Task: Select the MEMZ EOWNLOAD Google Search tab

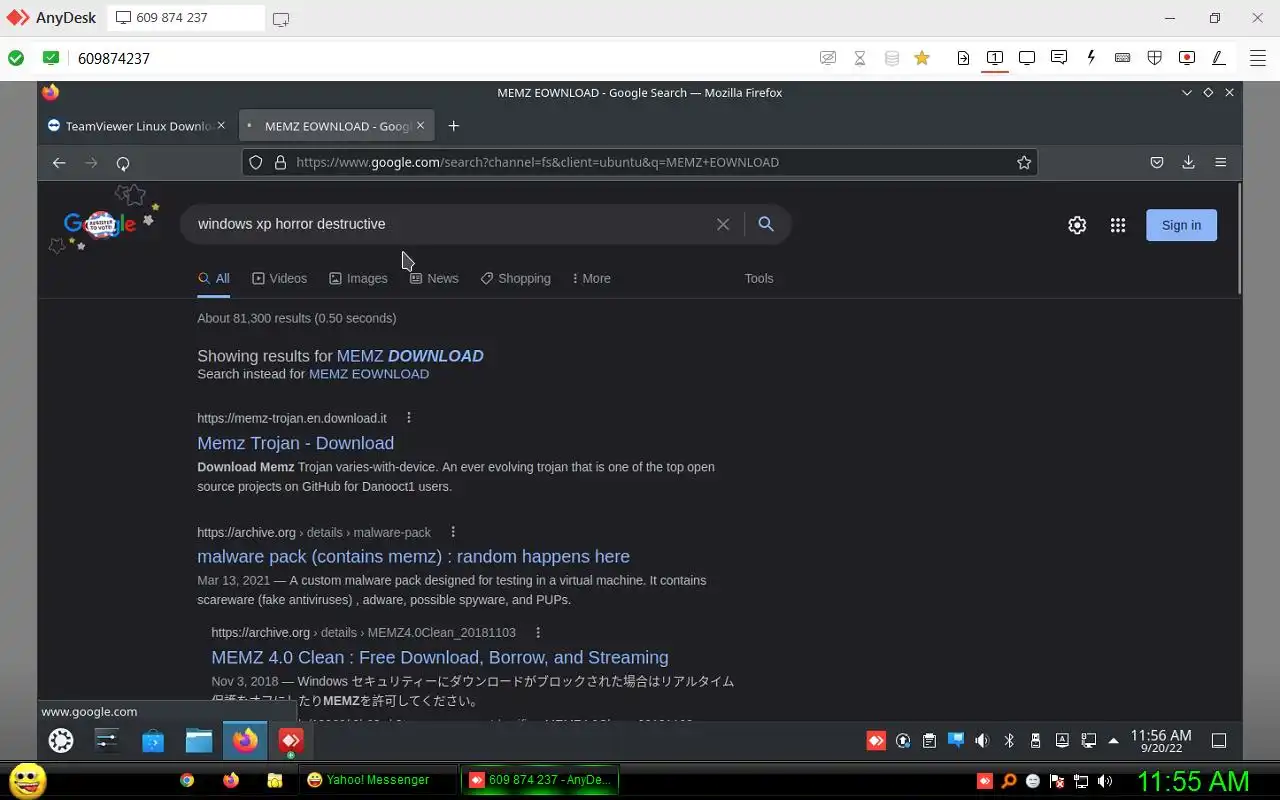Action: pyautogui.click(x=337, y=126)
